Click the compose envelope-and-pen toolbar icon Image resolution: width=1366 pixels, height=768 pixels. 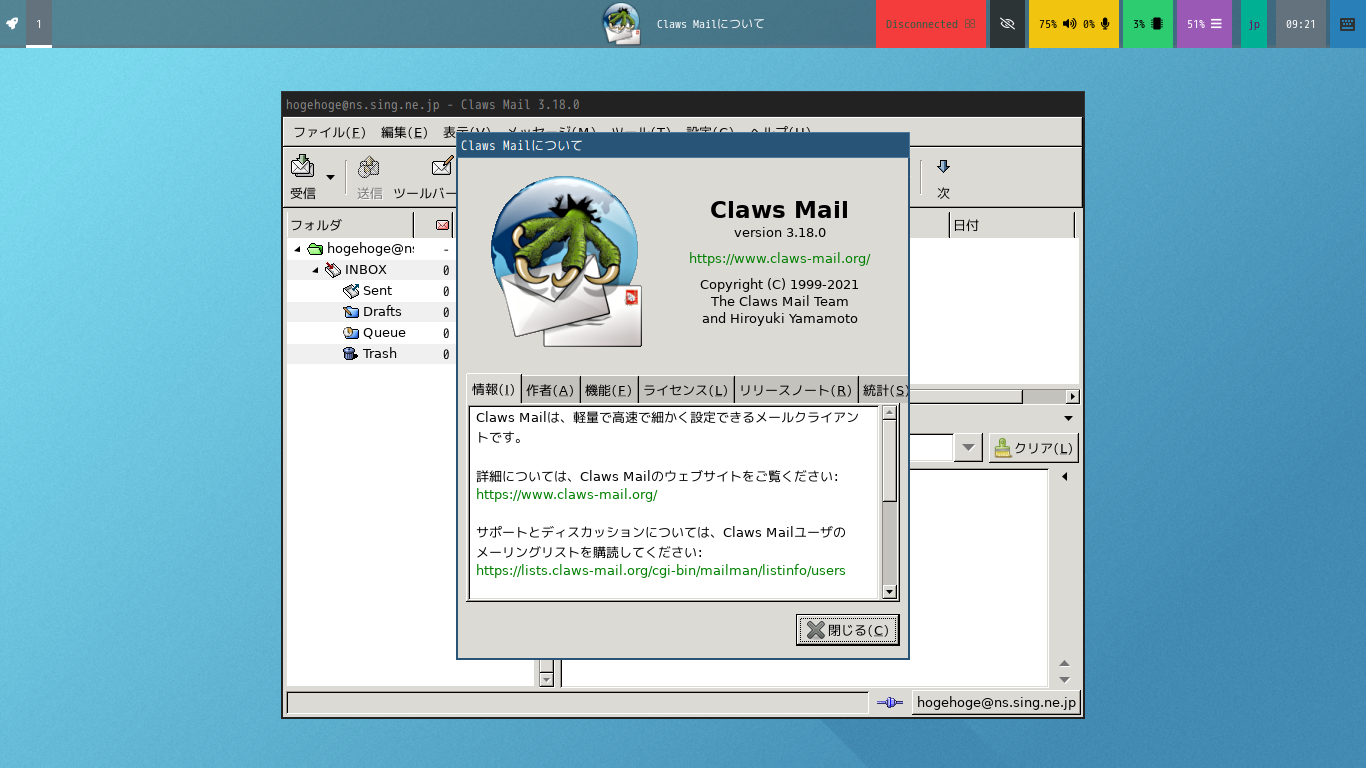(x=442, y=166)
